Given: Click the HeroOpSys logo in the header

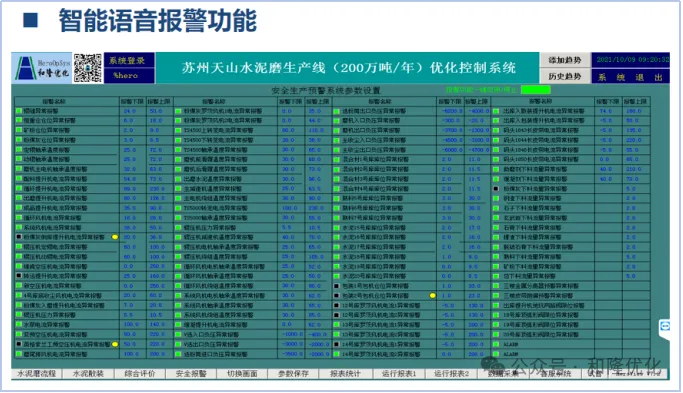Looking at the screenshot, I should (x=42, y=68).
